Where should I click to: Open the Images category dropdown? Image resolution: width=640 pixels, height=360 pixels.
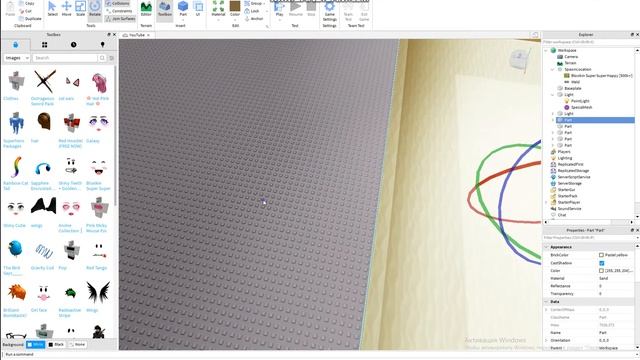pyautogui.click(x=17, y=58)
